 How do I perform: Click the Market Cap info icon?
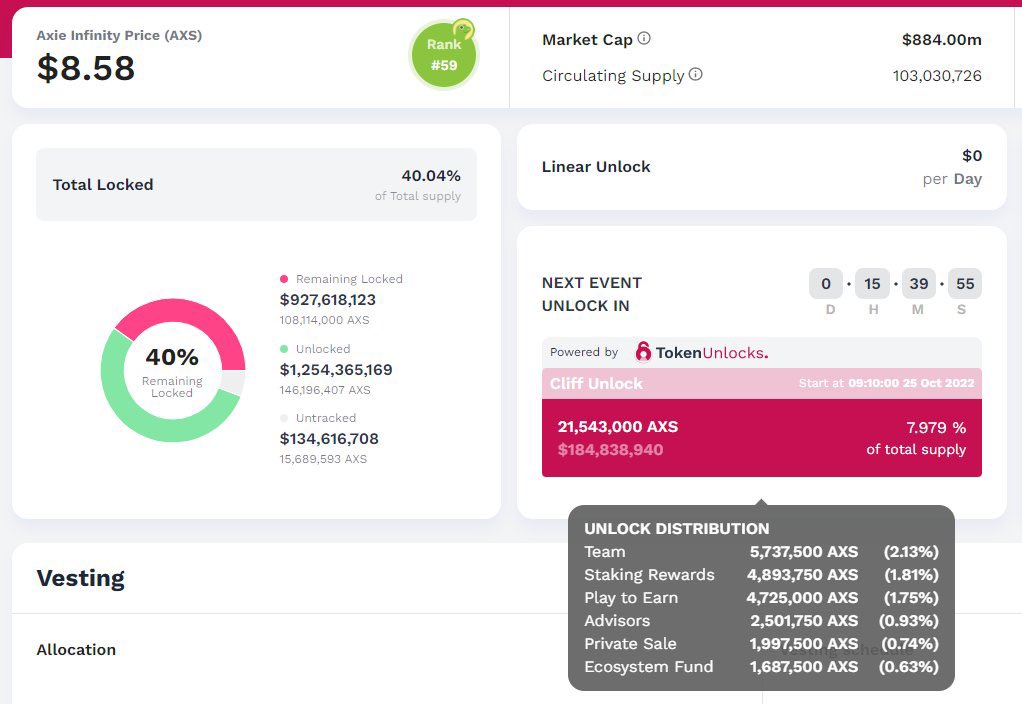tap(644, 38)
